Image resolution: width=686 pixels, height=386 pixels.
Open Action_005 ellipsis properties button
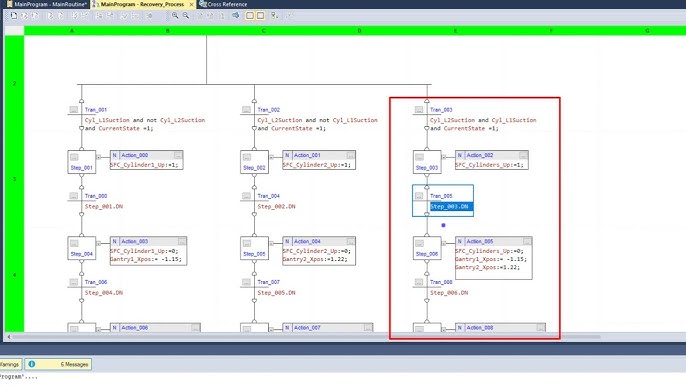click(x=527, y=241)
